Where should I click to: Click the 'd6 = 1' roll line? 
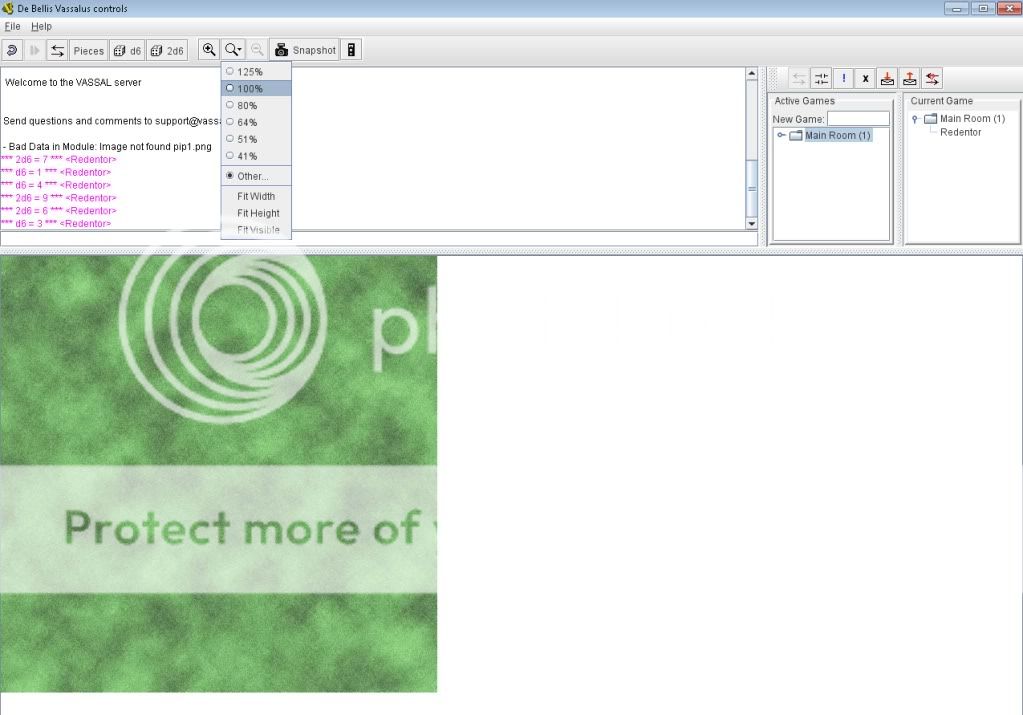(x=56, y=172)
